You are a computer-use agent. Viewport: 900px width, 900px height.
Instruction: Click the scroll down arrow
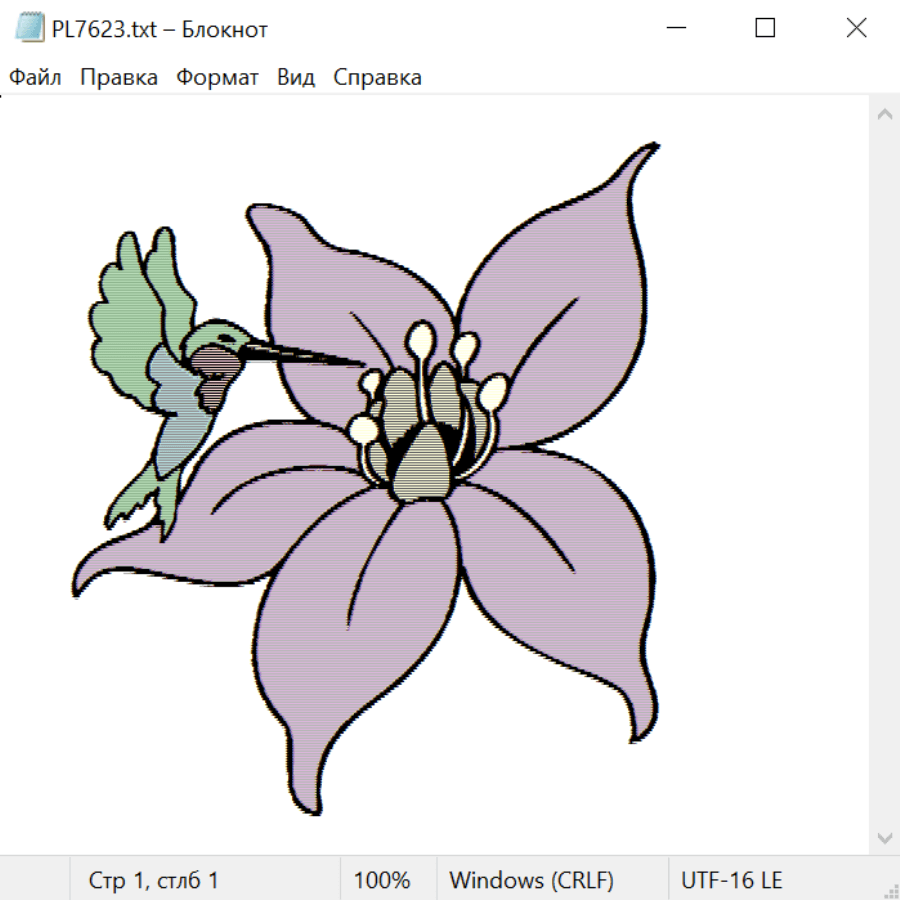tap(884, 837)
